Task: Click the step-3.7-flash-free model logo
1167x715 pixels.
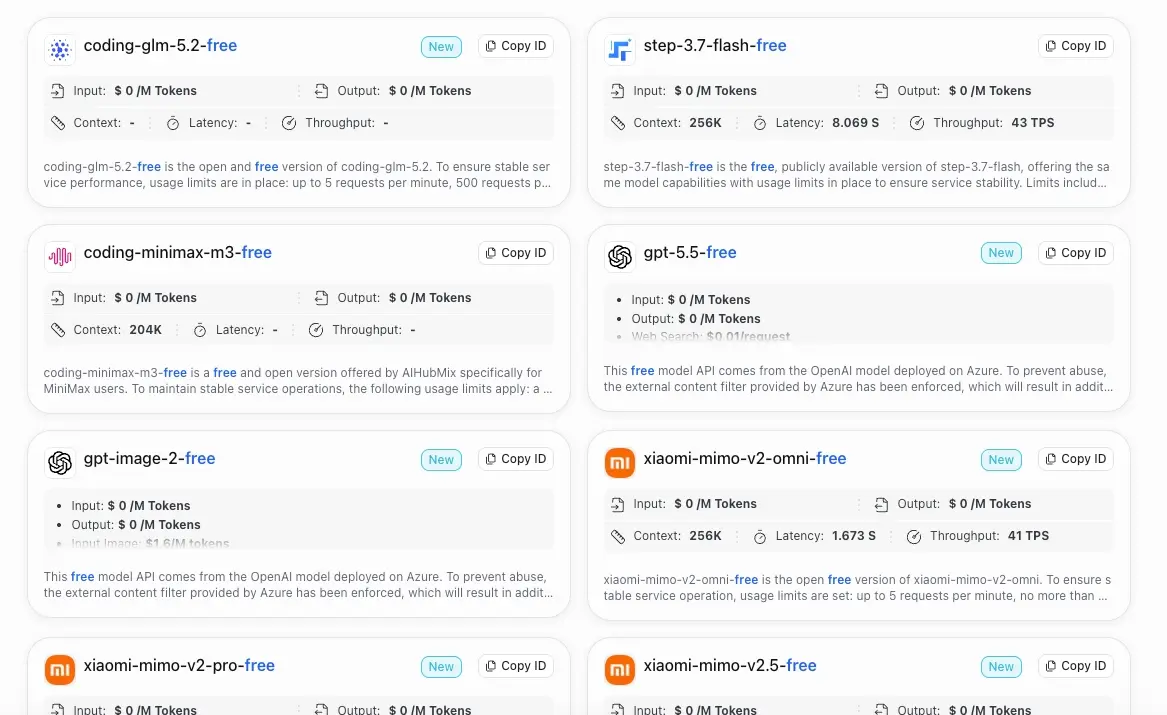Action: click(x=619, y=50)
